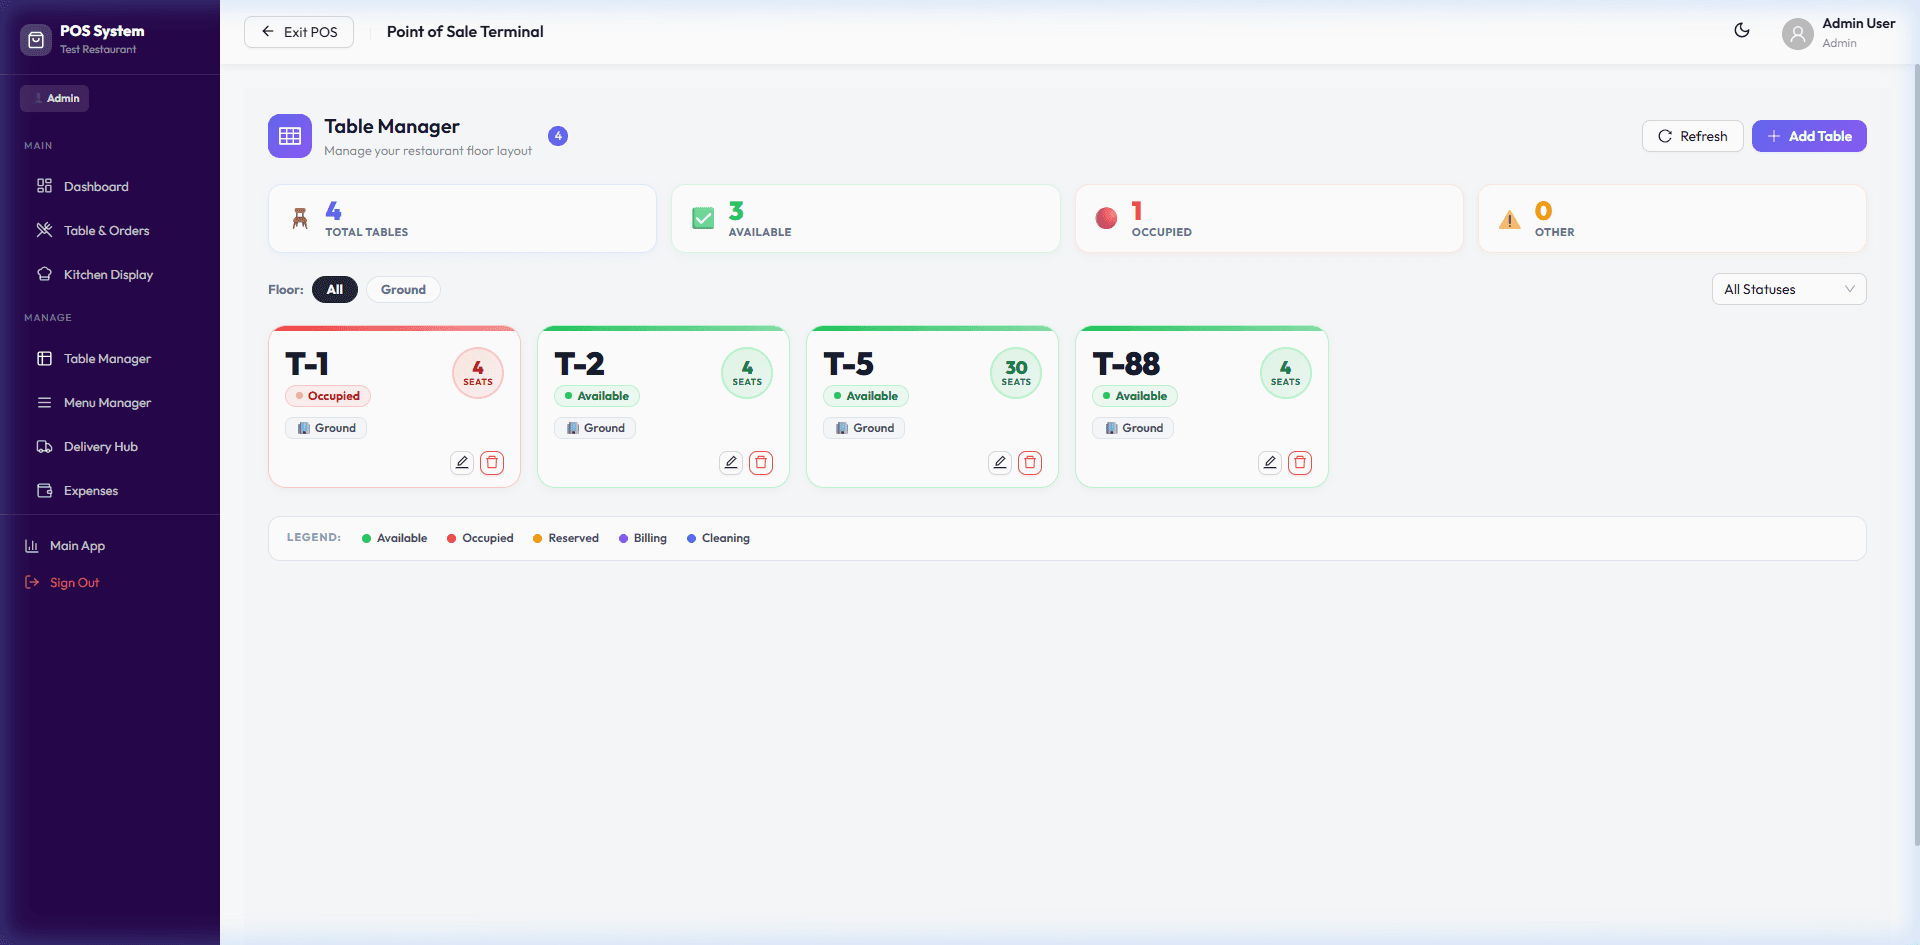
Task: Click the red Occupied legend dot
Action: click(452, 539)
